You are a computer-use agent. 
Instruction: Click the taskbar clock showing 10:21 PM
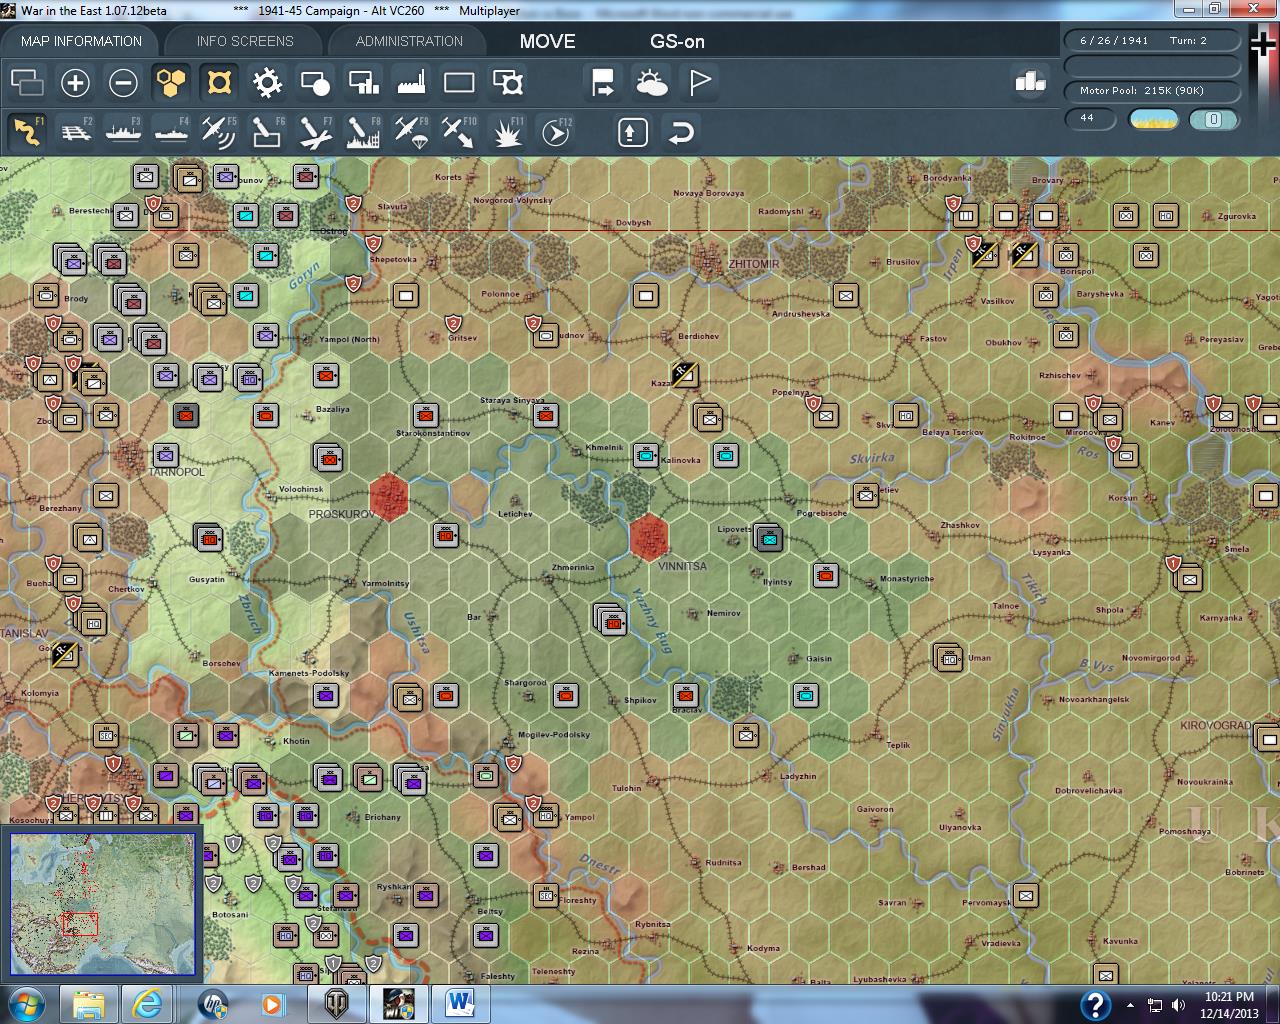pyautogui.click(x=1229, y=1004)
